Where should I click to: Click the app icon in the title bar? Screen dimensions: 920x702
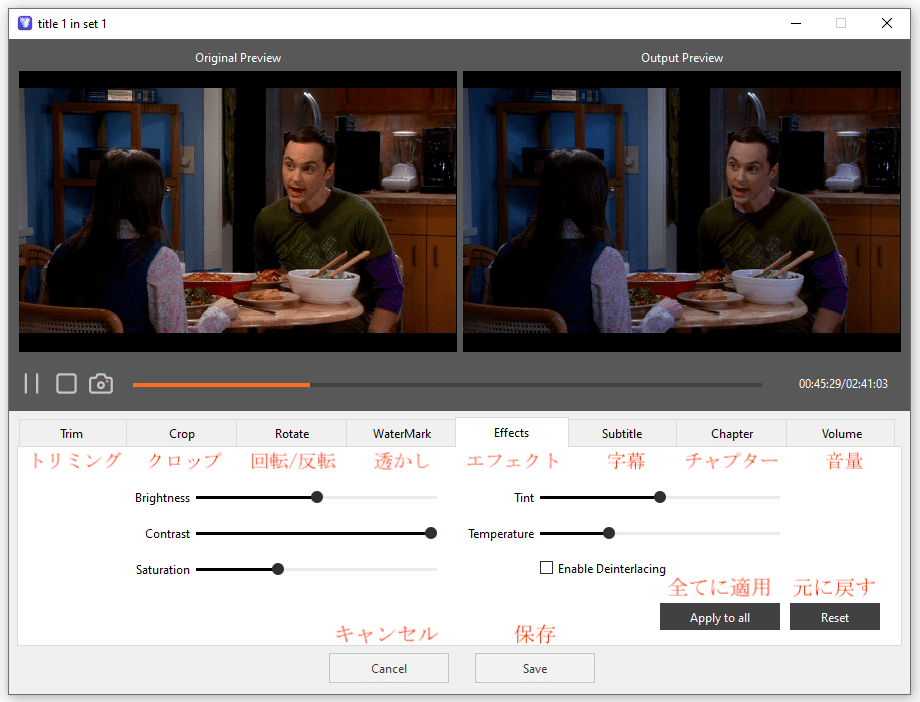25,23
